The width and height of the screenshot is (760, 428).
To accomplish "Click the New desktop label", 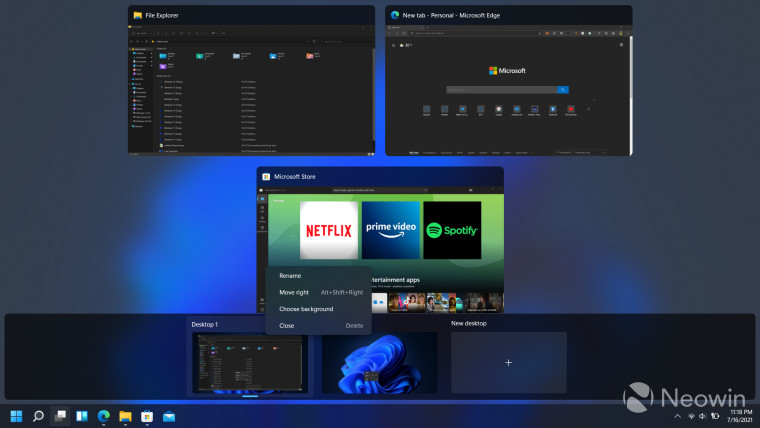I will click(469, 323).
